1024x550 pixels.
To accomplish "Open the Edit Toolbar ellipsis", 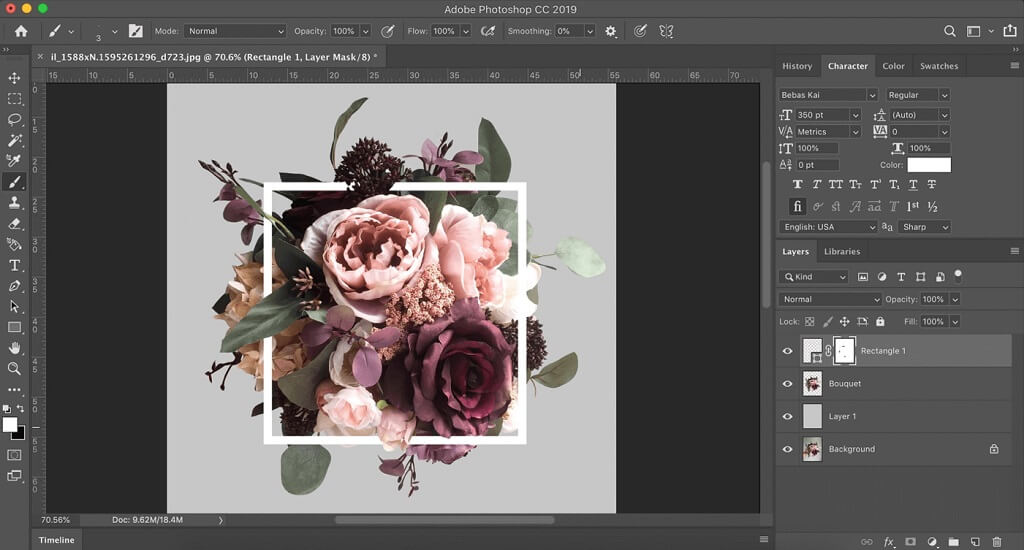I will (x=14, y=389).
